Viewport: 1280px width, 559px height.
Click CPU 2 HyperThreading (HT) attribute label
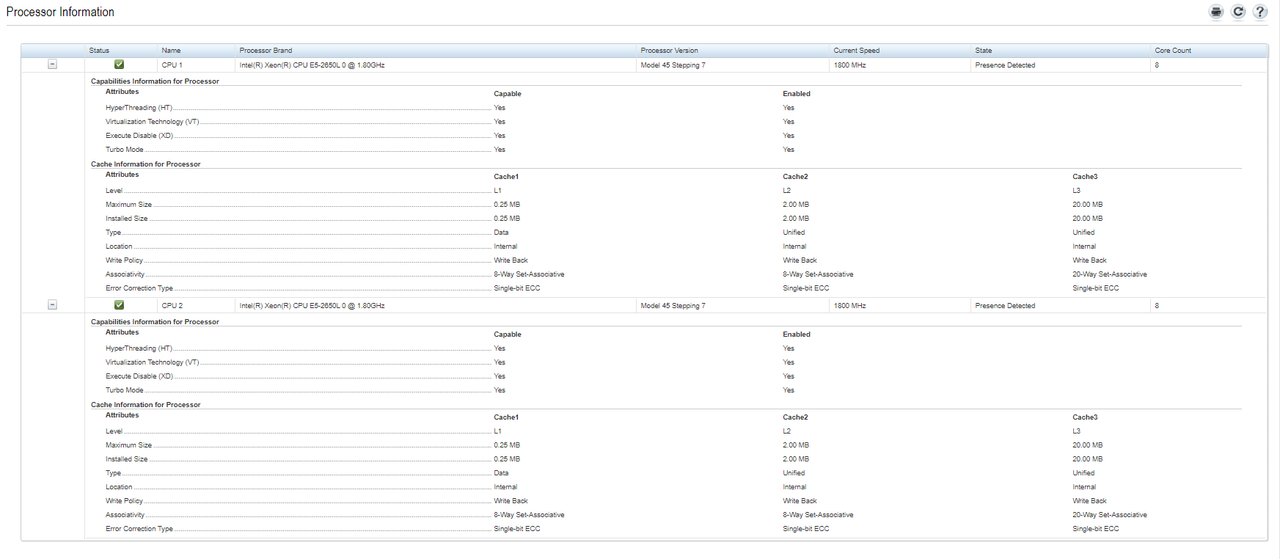(x=139, y=348)
